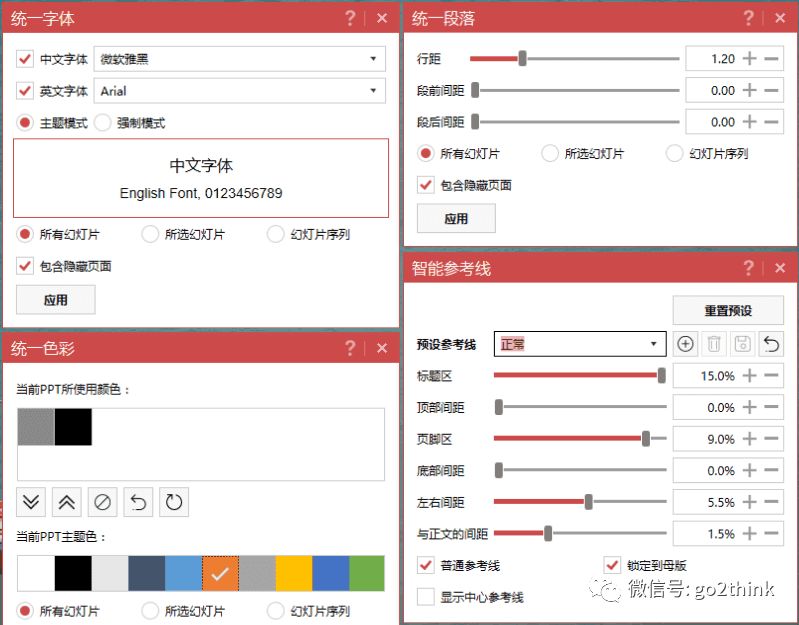Toggle 包含隐藏页面 in 统一字体 panel
799x625 pixels.
[x=24, y=266]
